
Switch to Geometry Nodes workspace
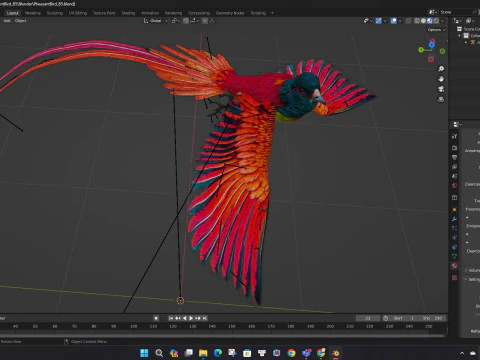[x=230, y=13]
